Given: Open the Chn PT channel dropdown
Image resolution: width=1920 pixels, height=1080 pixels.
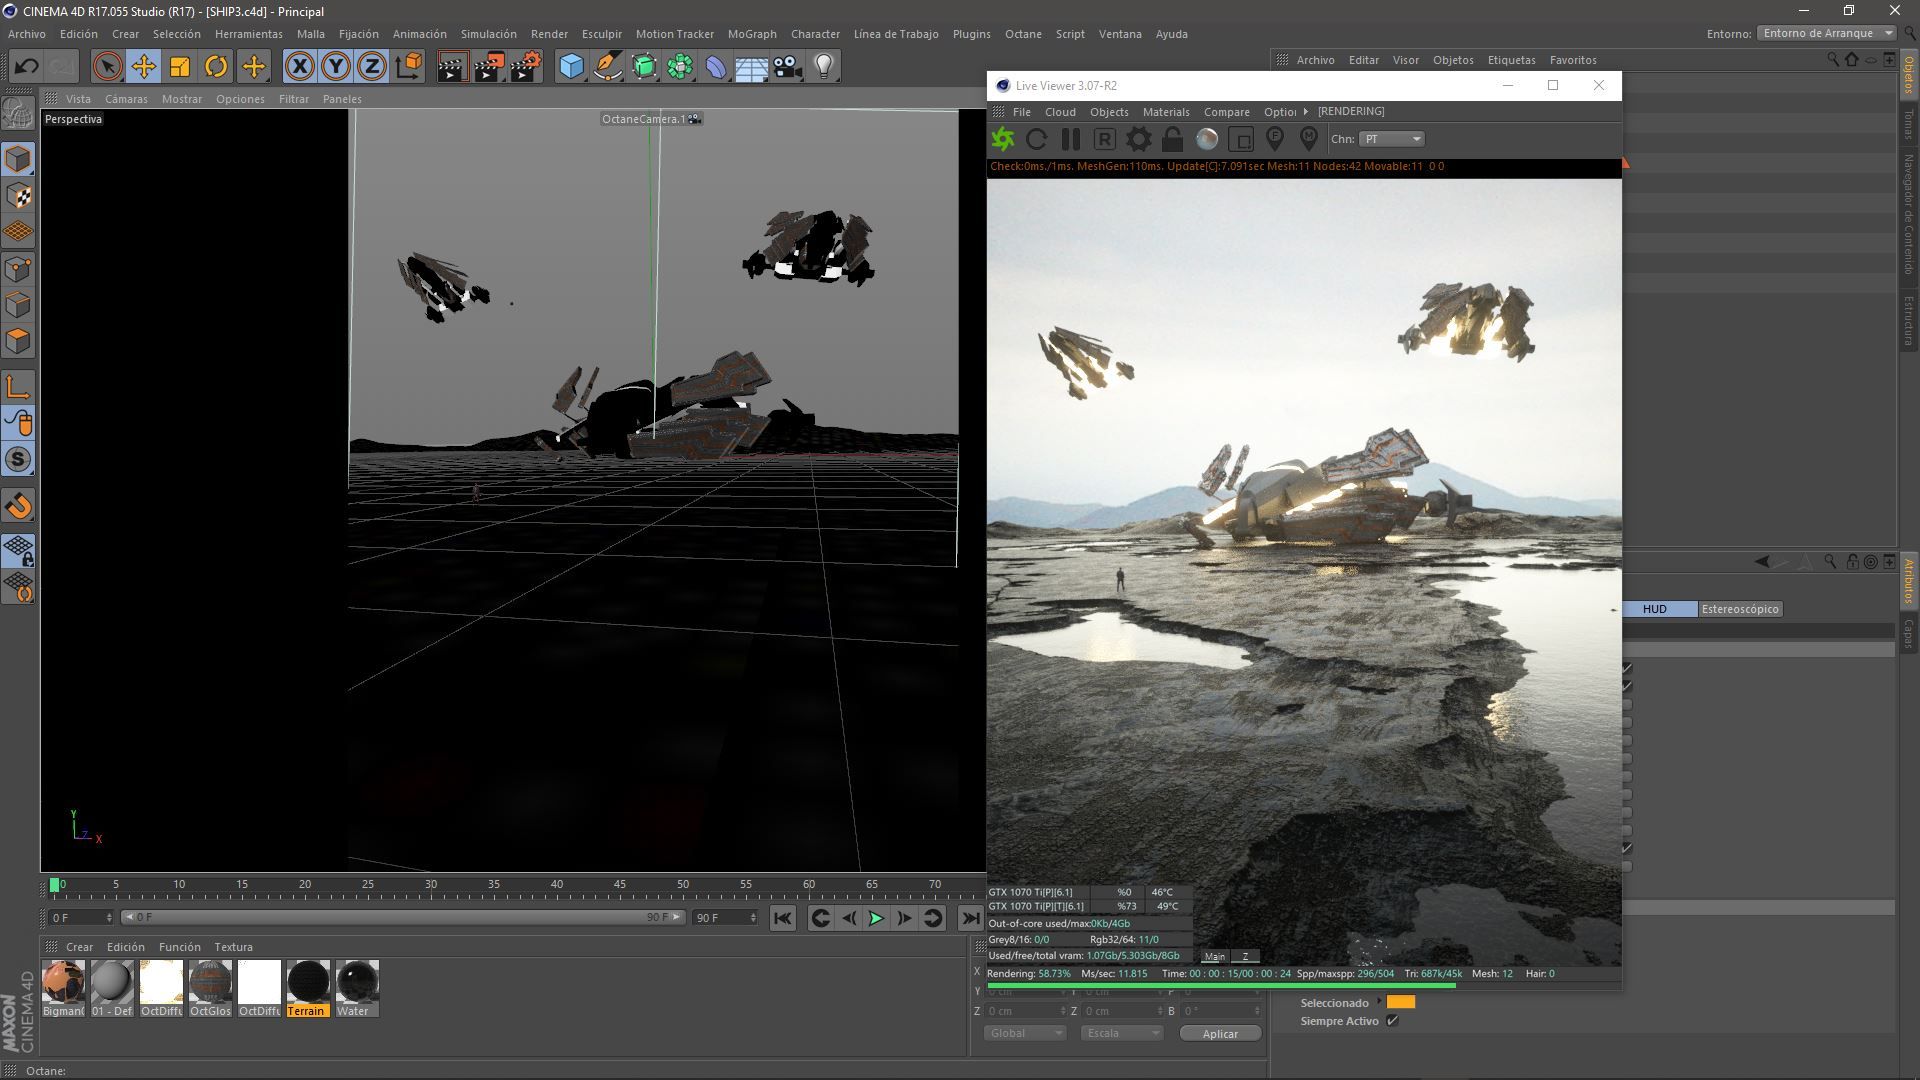Looking at the screenshot, I should point(1392,139).
